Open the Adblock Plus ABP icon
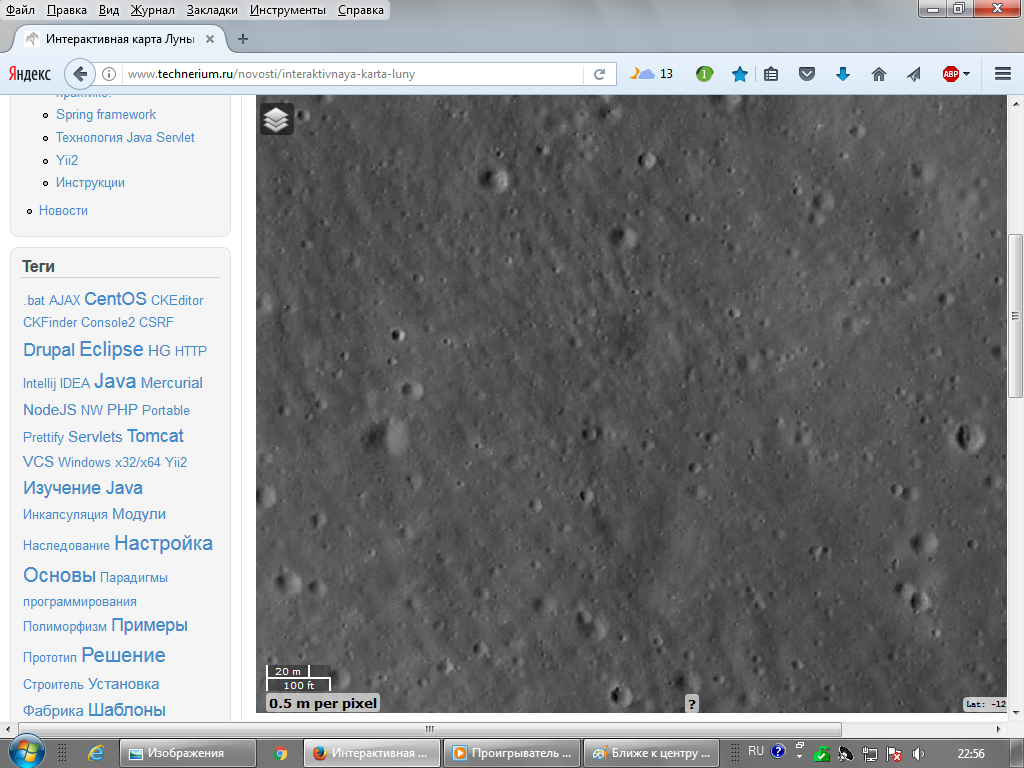 coord(950,74)
